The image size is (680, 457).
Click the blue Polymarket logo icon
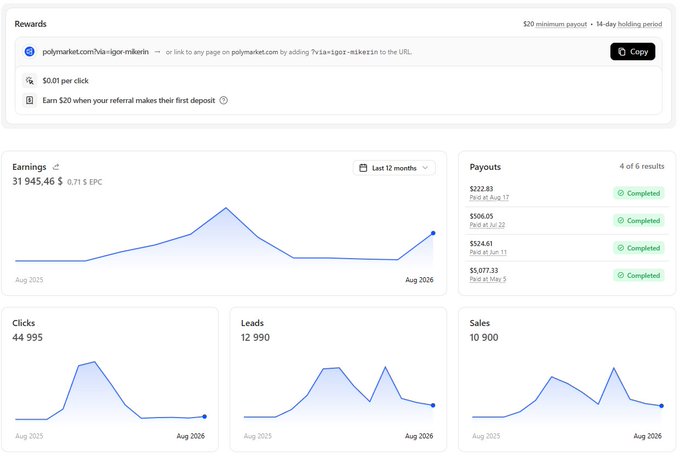(x=29, y=52)
